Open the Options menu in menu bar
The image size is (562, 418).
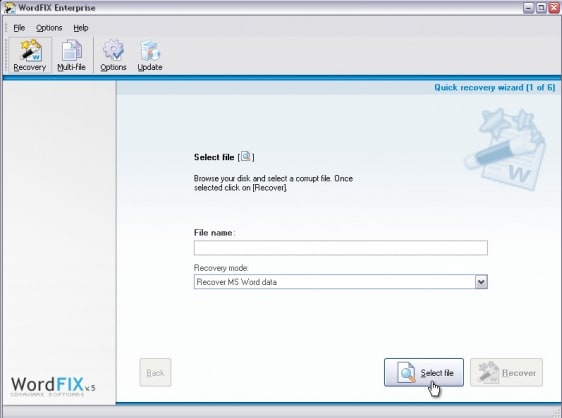click(49, 28)
